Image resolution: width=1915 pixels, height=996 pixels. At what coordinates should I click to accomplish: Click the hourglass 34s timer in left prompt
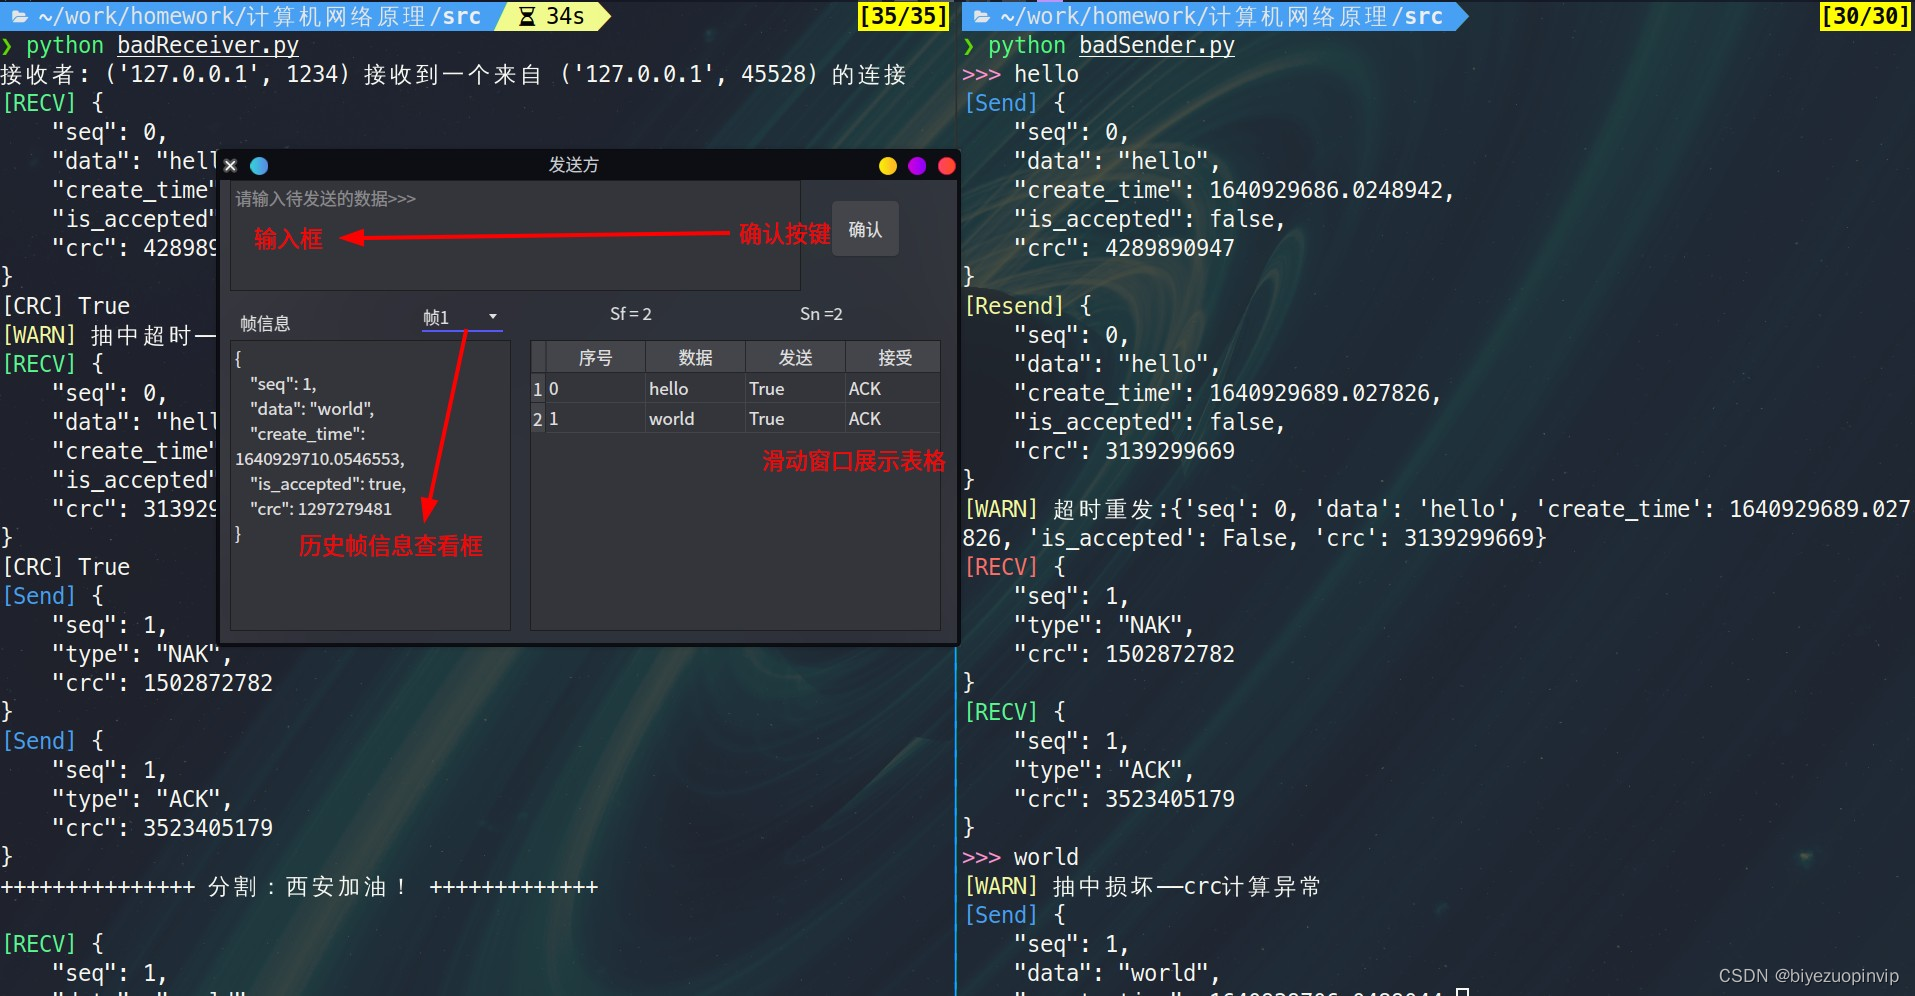coord(551,16)
